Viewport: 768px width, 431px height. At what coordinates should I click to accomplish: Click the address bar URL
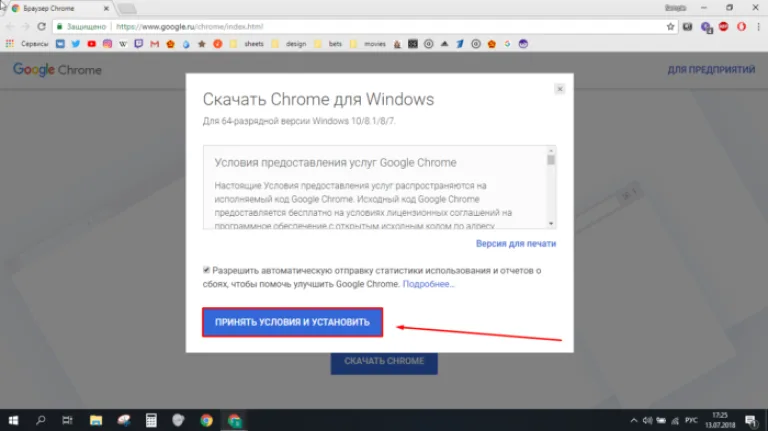tap(190, 26)
